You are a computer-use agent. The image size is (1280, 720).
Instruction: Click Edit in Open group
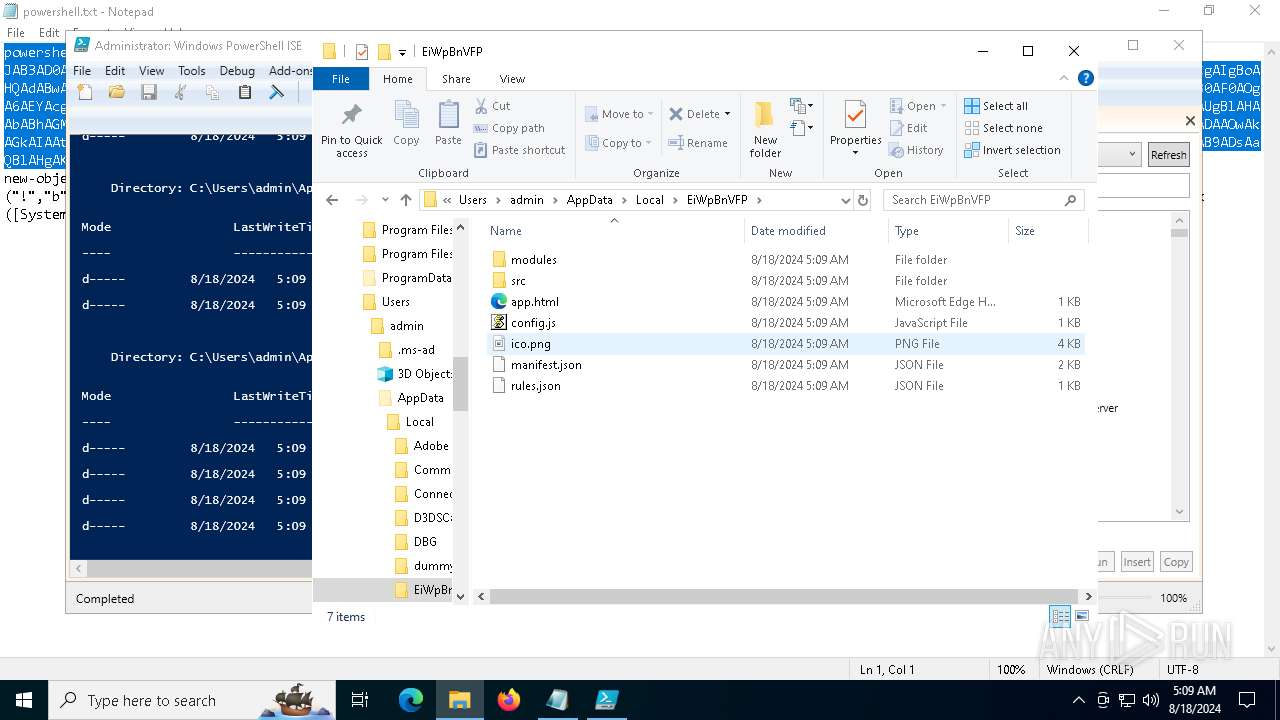tap(909, 128)
